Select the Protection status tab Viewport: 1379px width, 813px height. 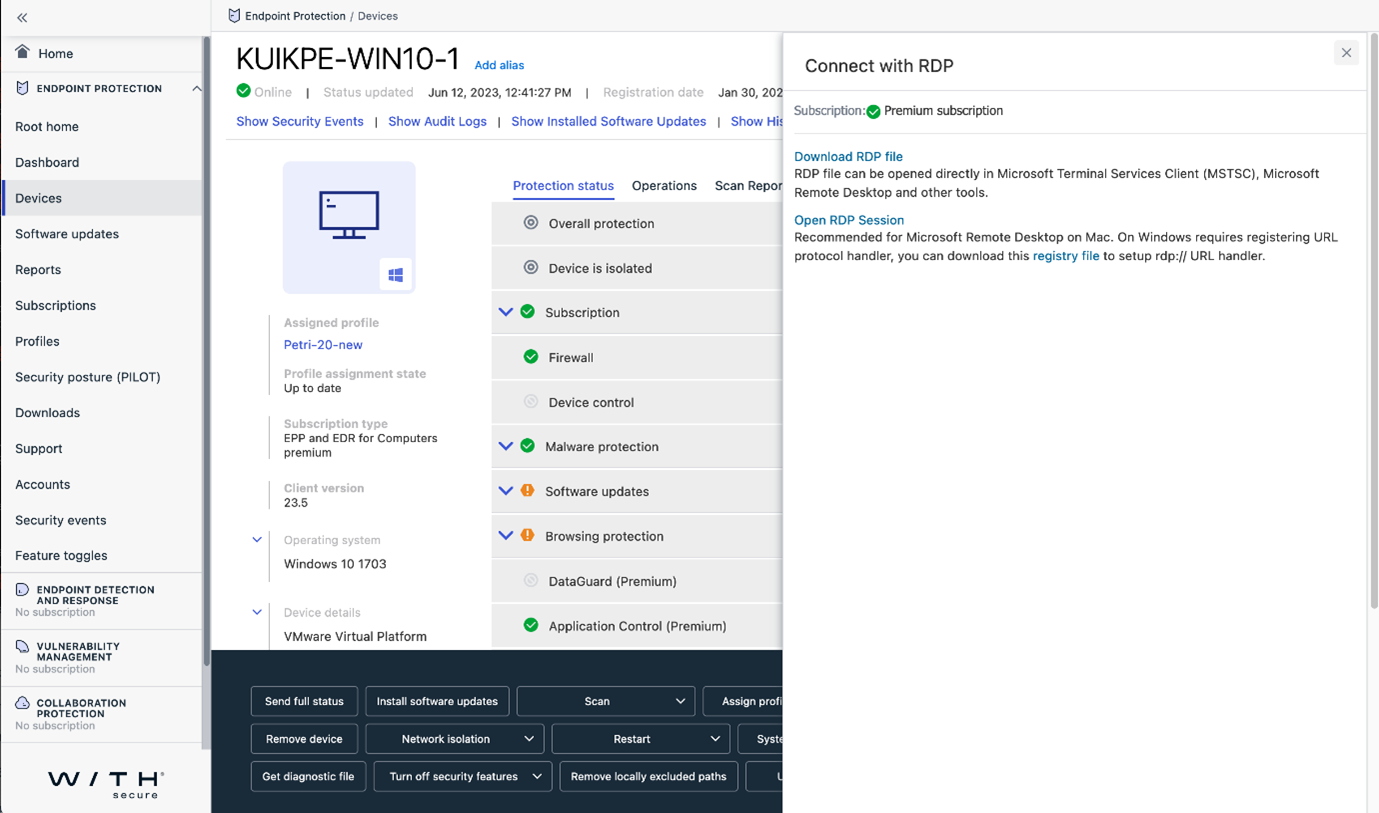coord(563,186)
